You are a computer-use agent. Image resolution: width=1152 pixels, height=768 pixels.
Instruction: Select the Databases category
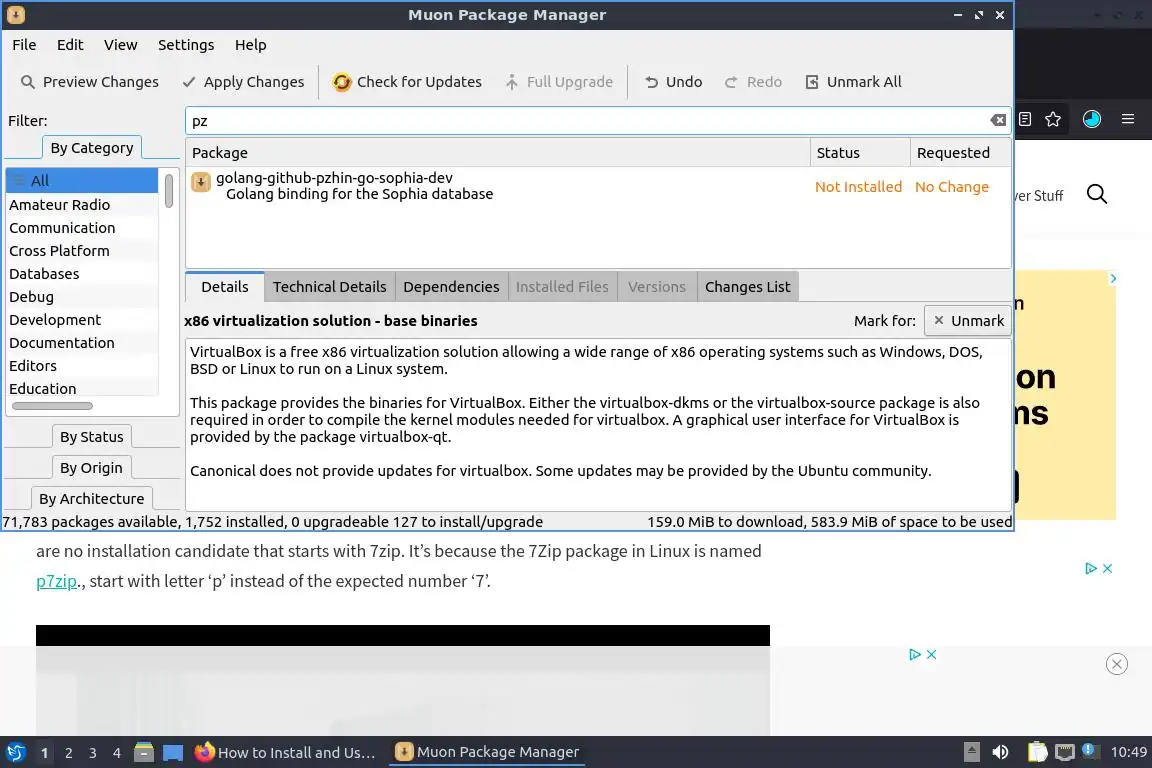click(x=82, y=273)
